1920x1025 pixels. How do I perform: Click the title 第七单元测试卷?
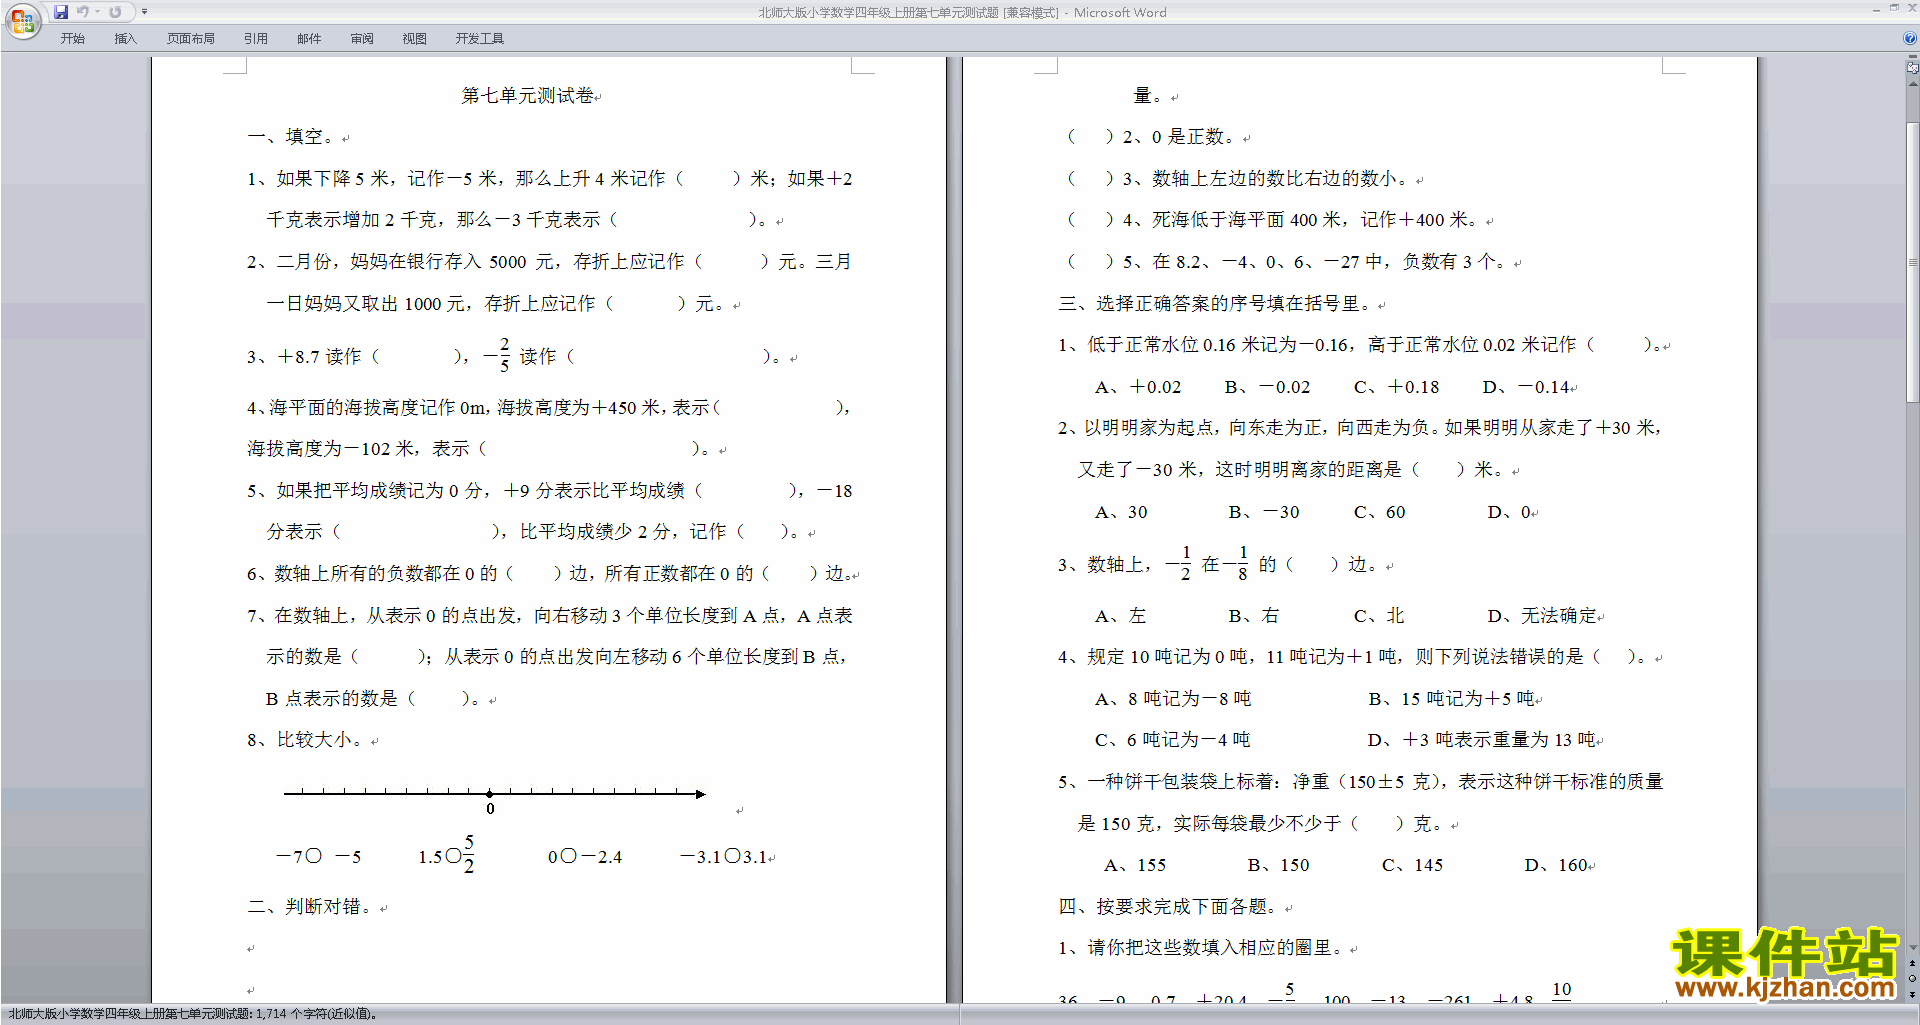pos(528,96)
